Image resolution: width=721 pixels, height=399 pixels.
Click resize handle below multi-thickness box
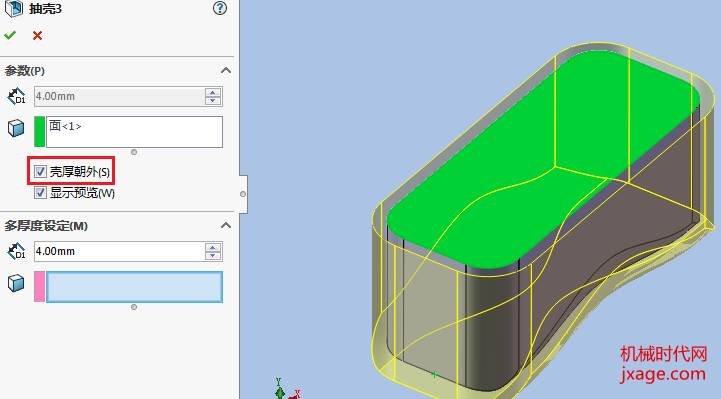tap(134, 307)
